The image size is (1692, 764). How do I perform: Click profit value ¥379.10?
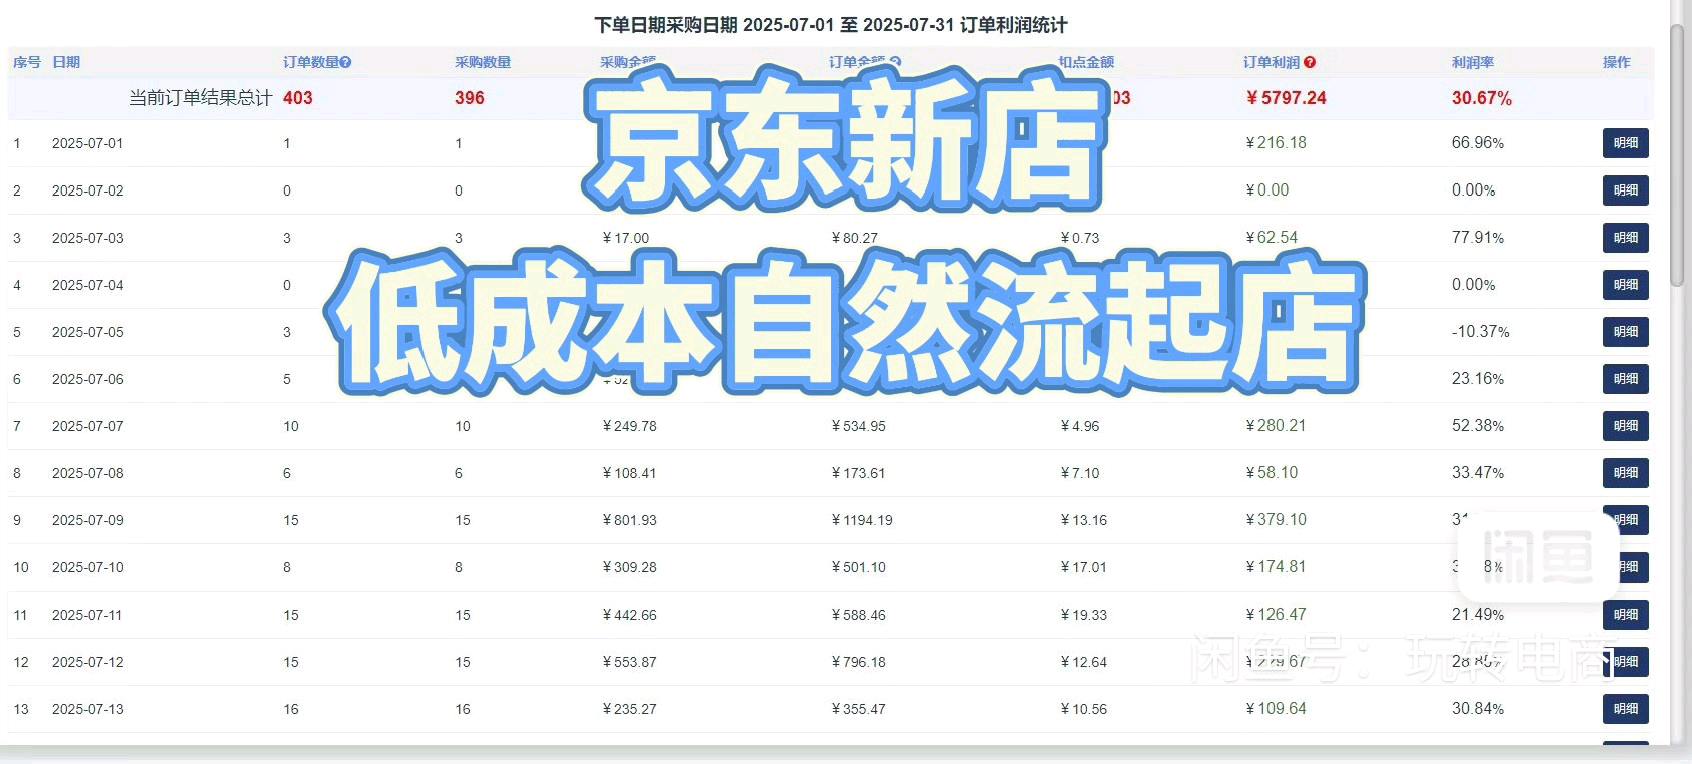pos(1276,520)
